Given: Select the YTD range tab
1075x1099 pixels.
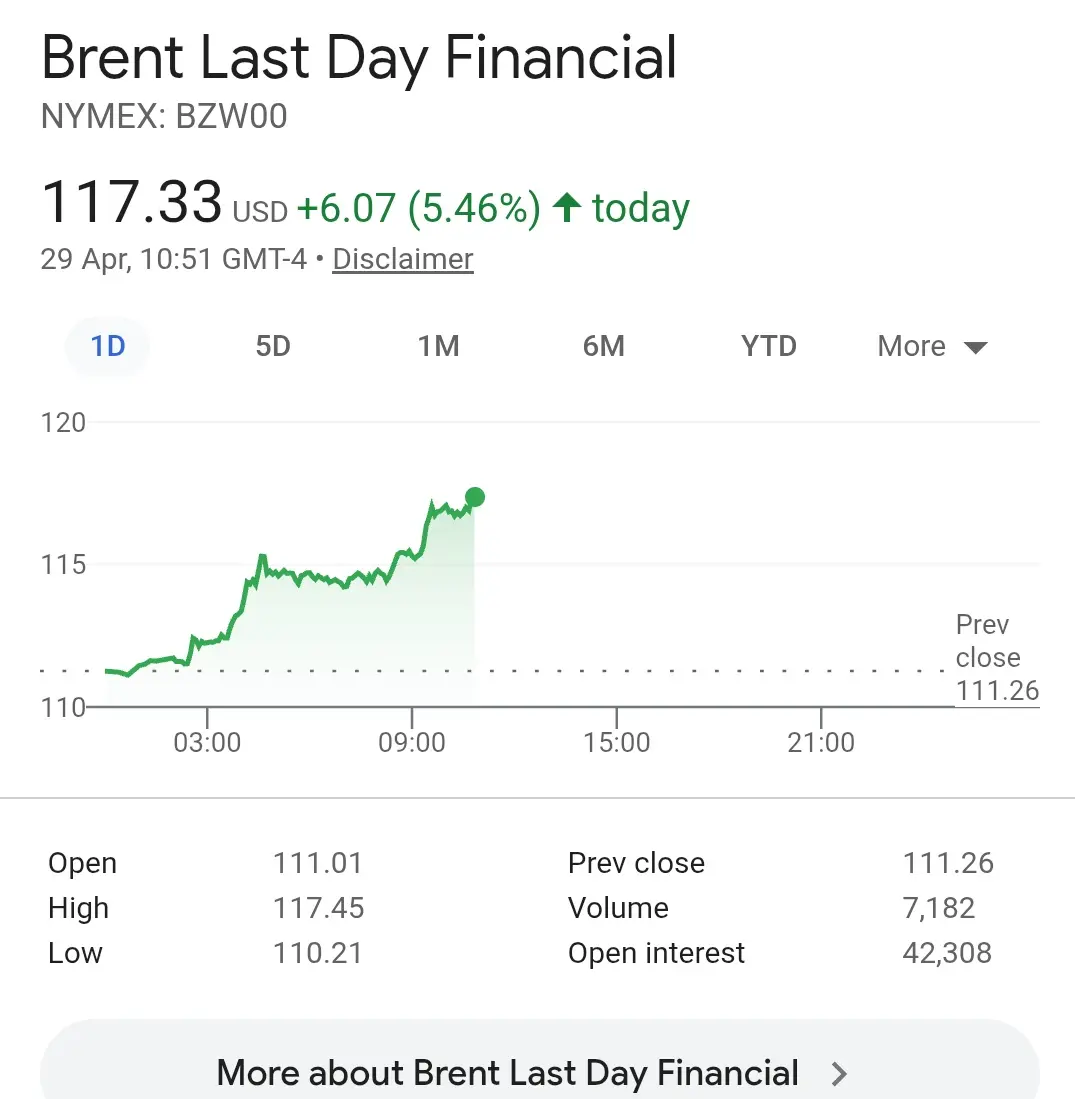Looking at the screenshot, I should [769, 347].
